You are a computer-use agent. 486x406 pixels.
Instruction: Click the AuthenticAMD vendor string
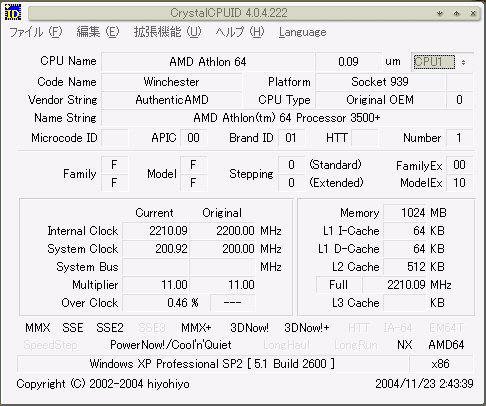click(171, 100)
